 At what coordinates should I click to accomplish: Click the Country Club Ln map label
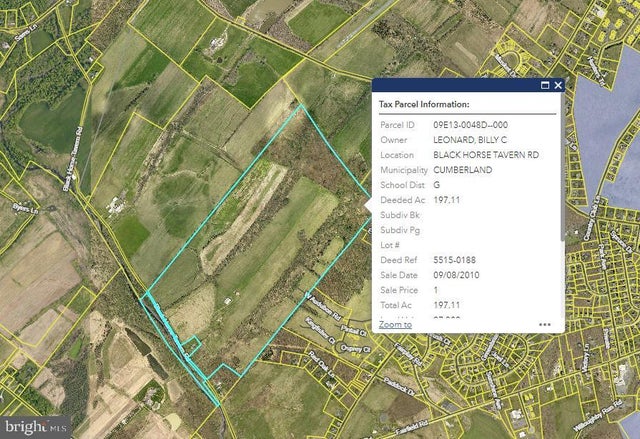pos(591,218)
